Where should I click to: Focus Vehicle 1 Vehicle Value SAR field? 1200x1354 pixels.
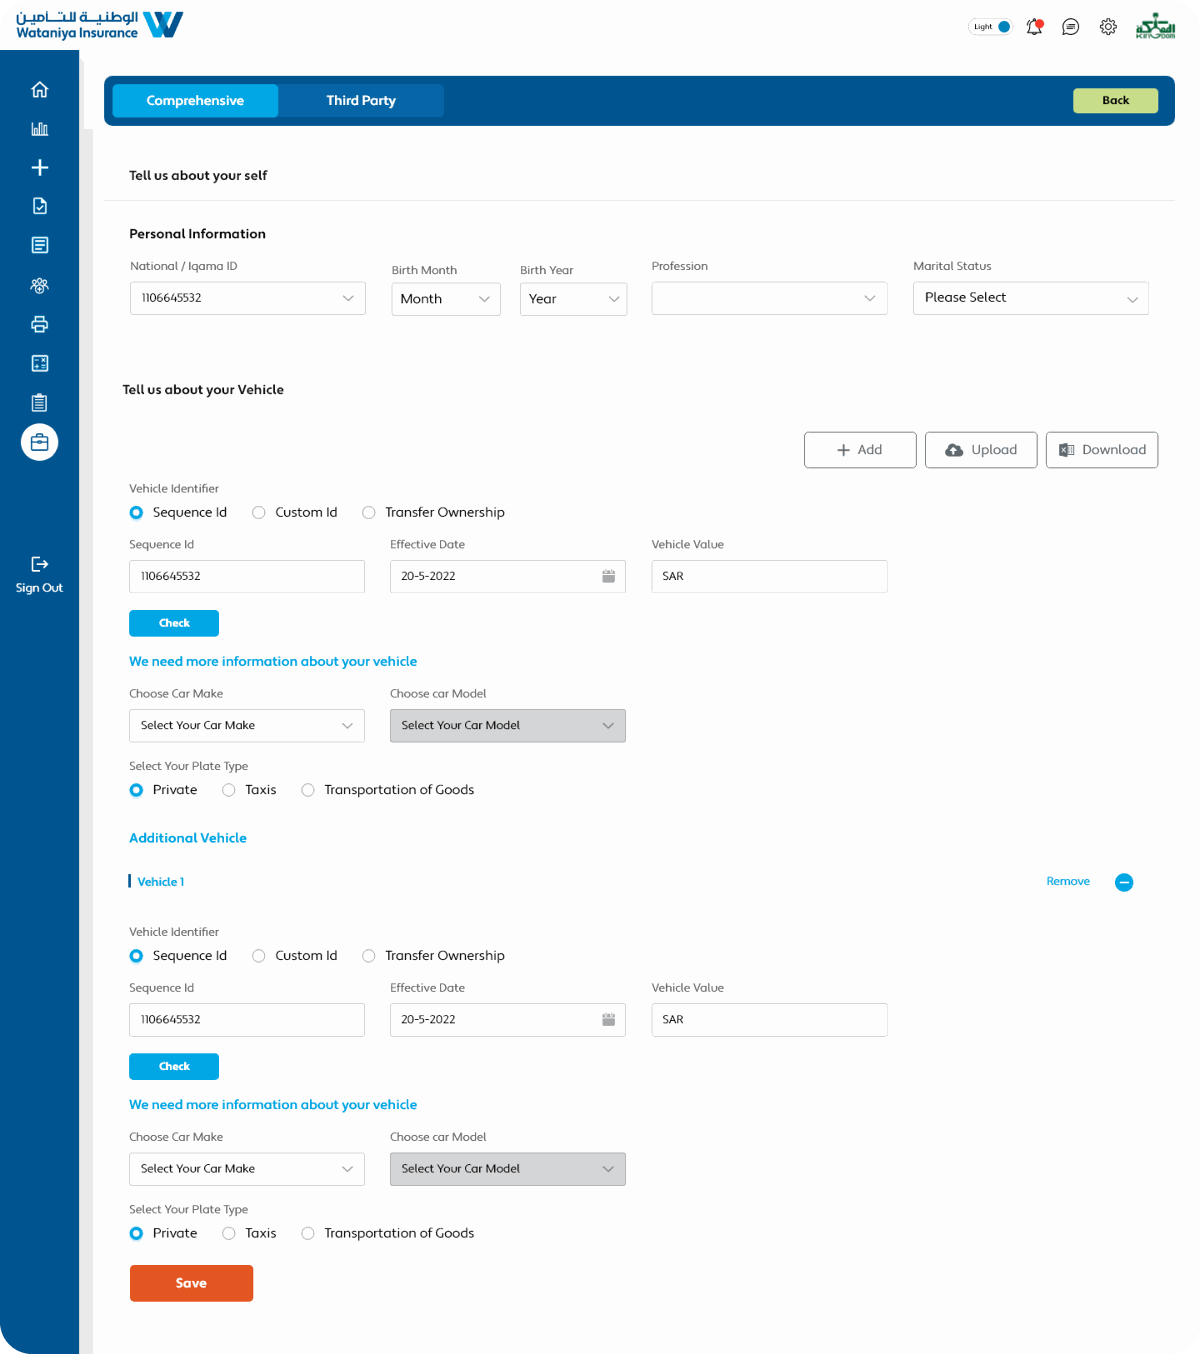click(x=769, y=1019)
